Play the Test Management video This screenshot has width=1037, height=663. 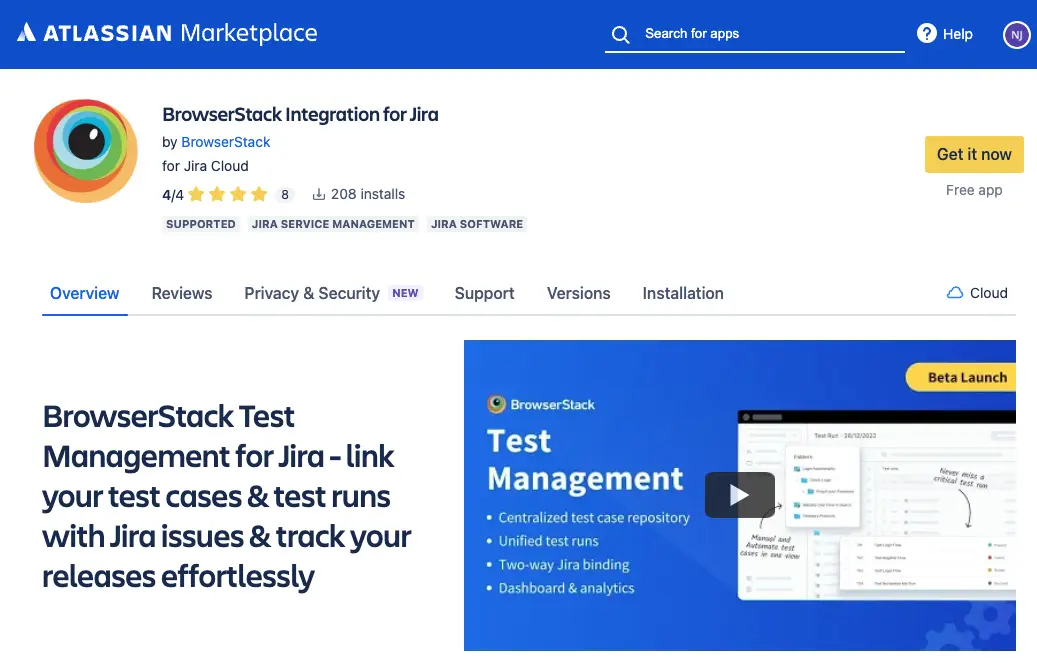click(x=739, y=494)
